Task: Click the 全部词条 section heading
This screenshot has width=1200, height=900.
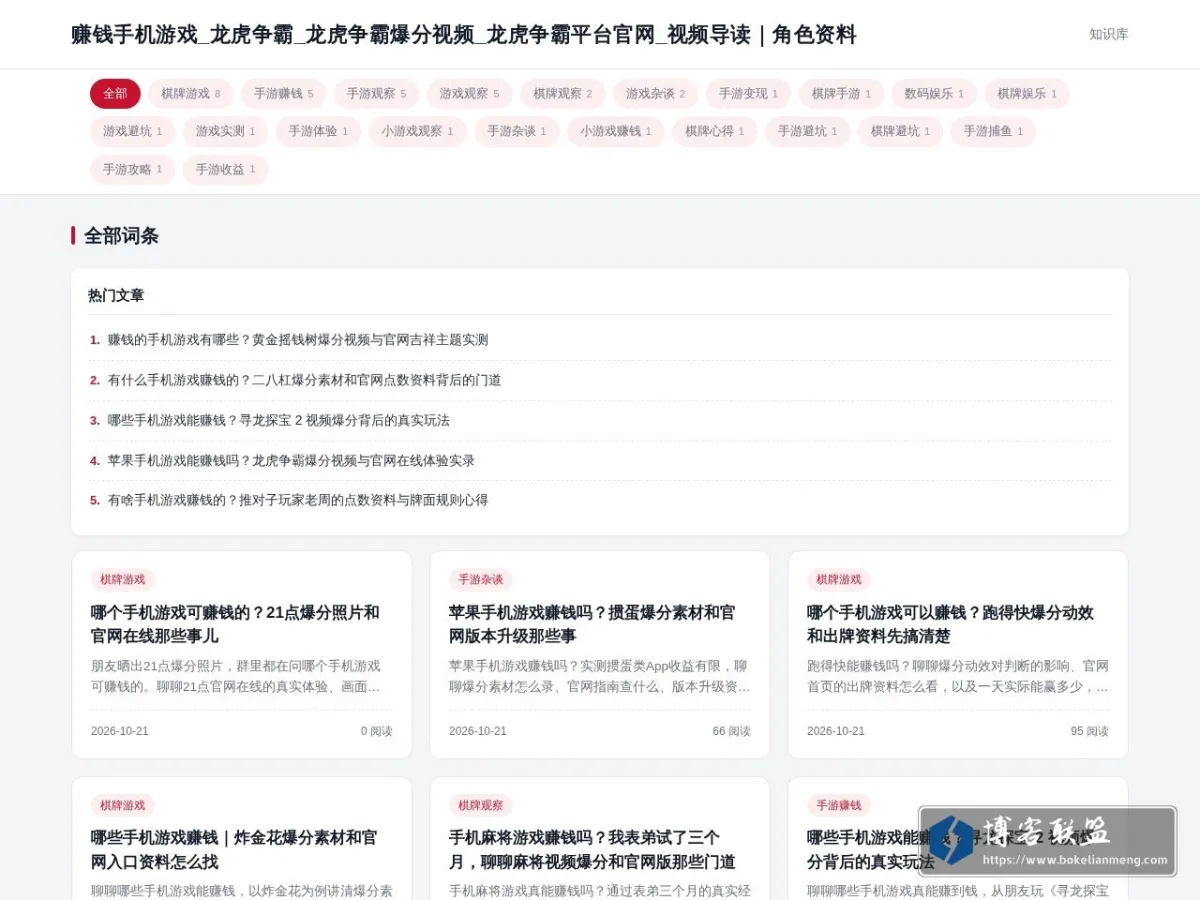Action: pos(121,236)
